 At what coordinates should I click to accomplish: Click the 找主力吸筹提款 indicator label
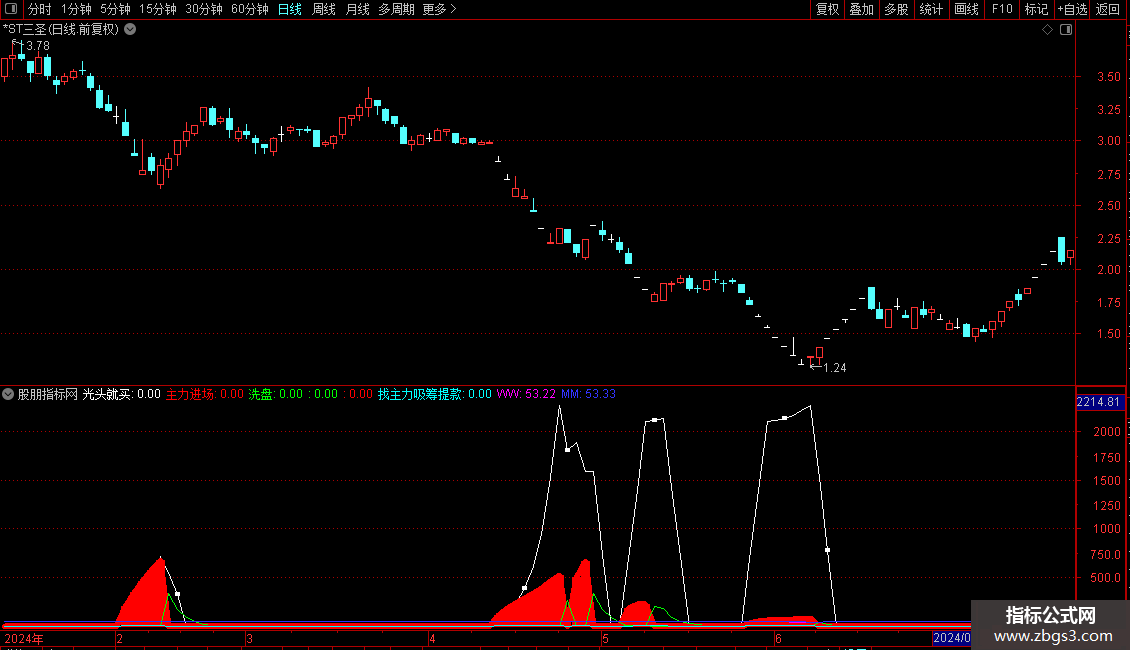(435, 394)
